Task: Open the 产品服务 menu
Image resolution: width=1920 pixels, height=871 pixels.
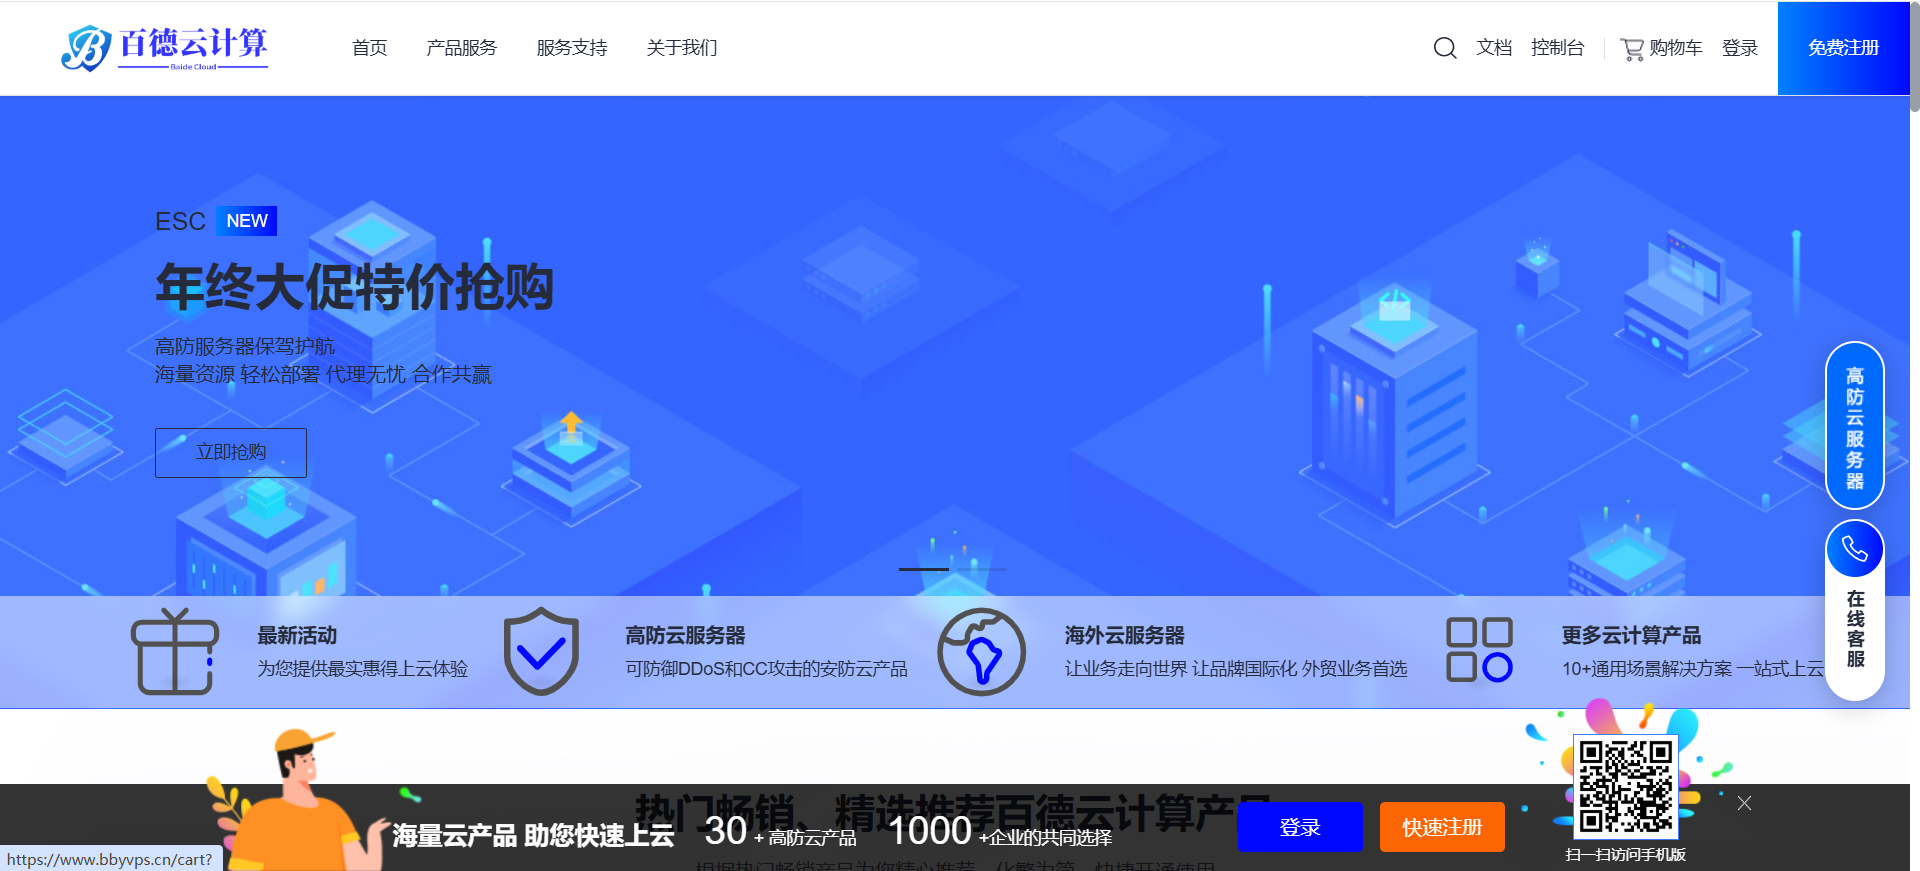Action: pyautogui.click(x=461, y=48)
